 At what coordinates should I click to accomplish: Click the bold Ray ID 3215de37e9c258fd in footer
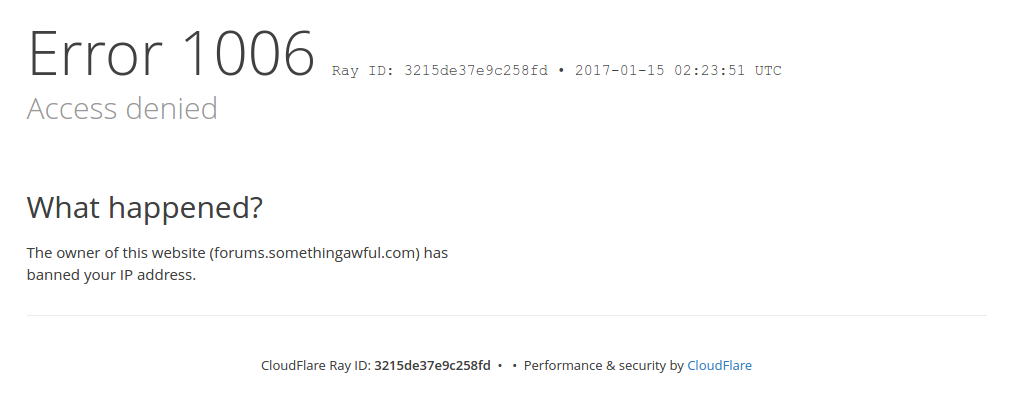pos(432,366)
